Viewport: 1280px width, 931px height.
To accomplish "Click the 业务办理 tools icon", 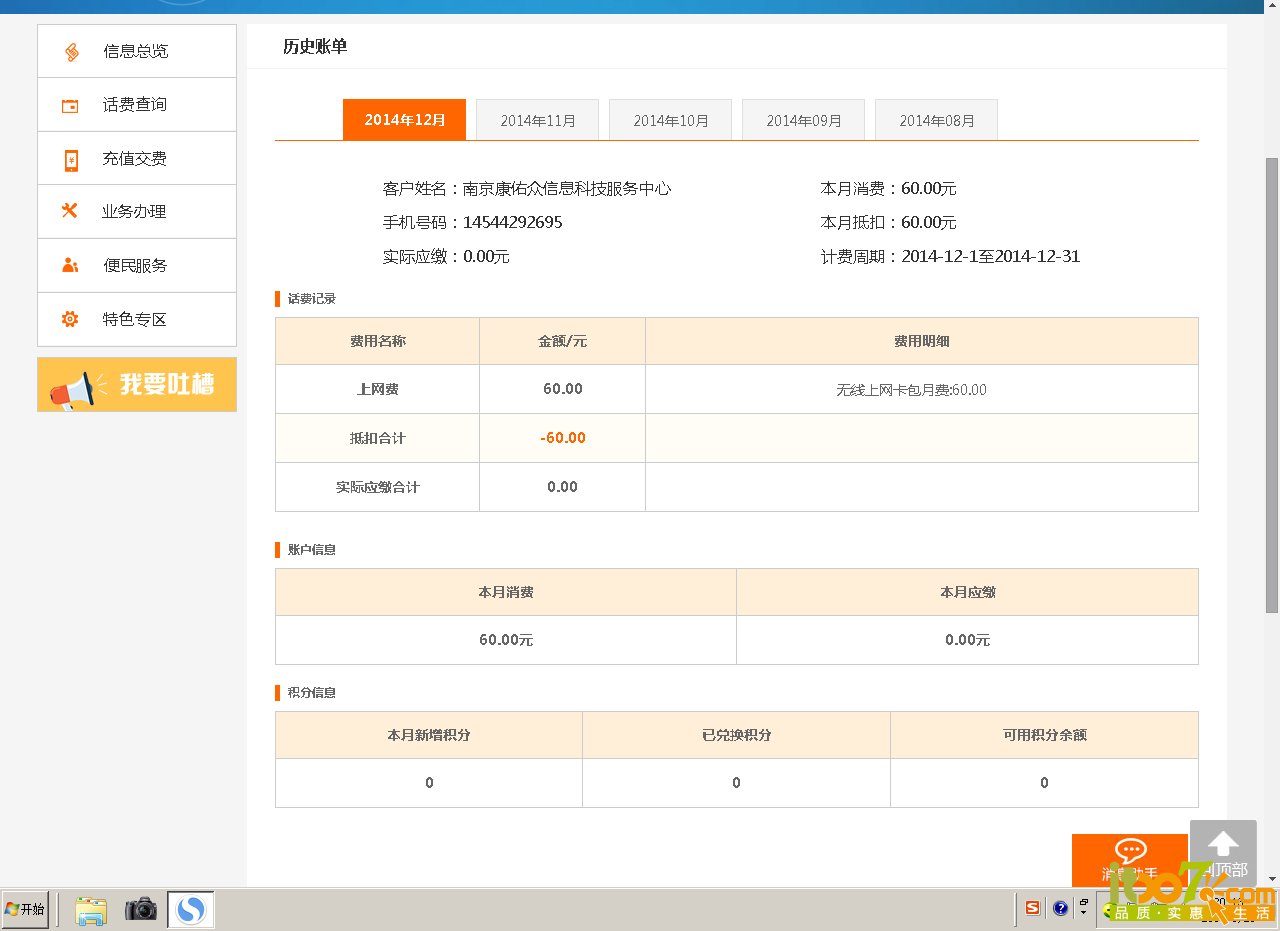I will (x=70, y=211).
